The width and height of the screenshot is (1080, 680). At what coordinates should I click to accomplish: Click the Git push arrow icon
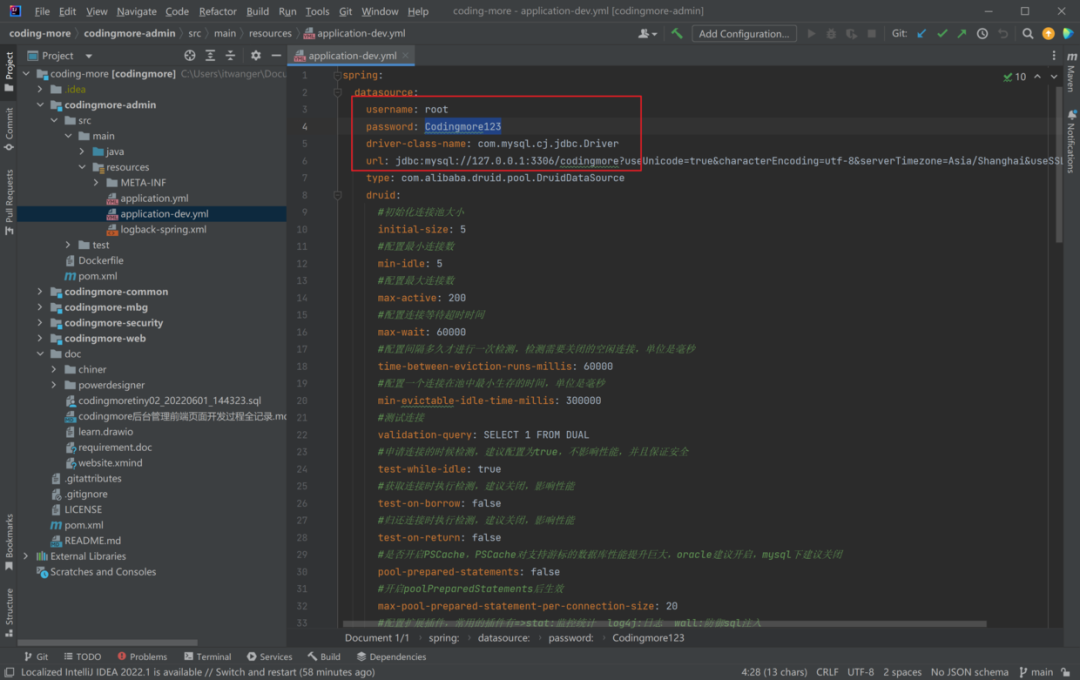[x=962, y=33]
